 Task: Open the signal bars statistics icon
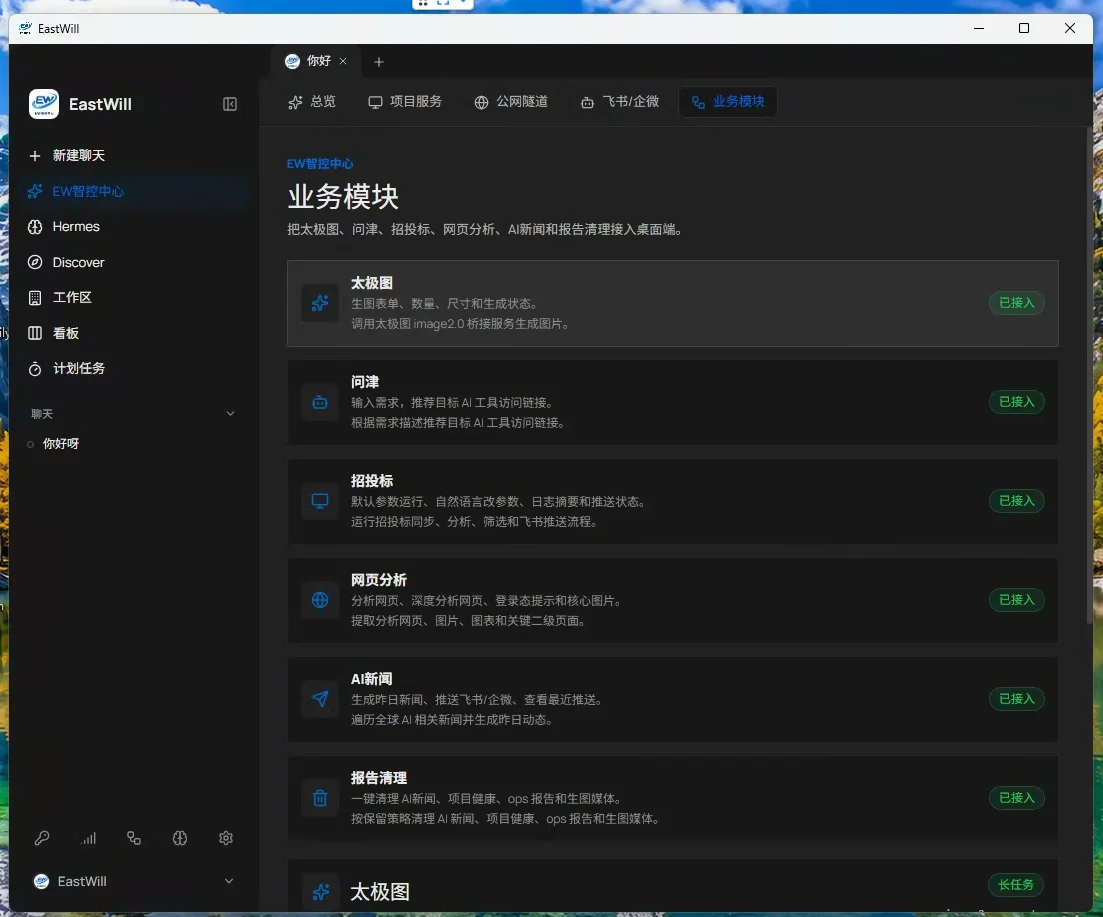88,838
